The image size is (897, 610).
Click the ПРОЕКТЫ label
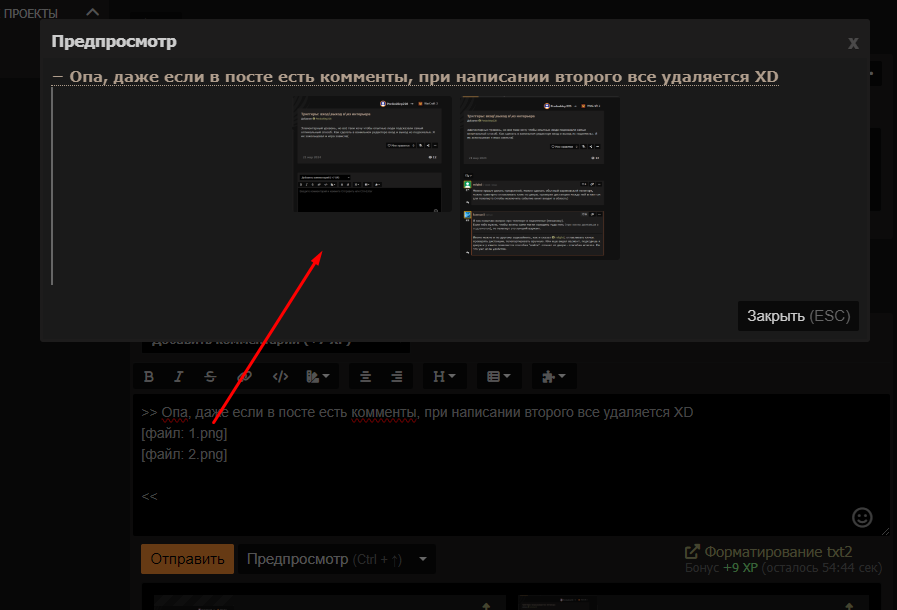[x=31, y=13]
